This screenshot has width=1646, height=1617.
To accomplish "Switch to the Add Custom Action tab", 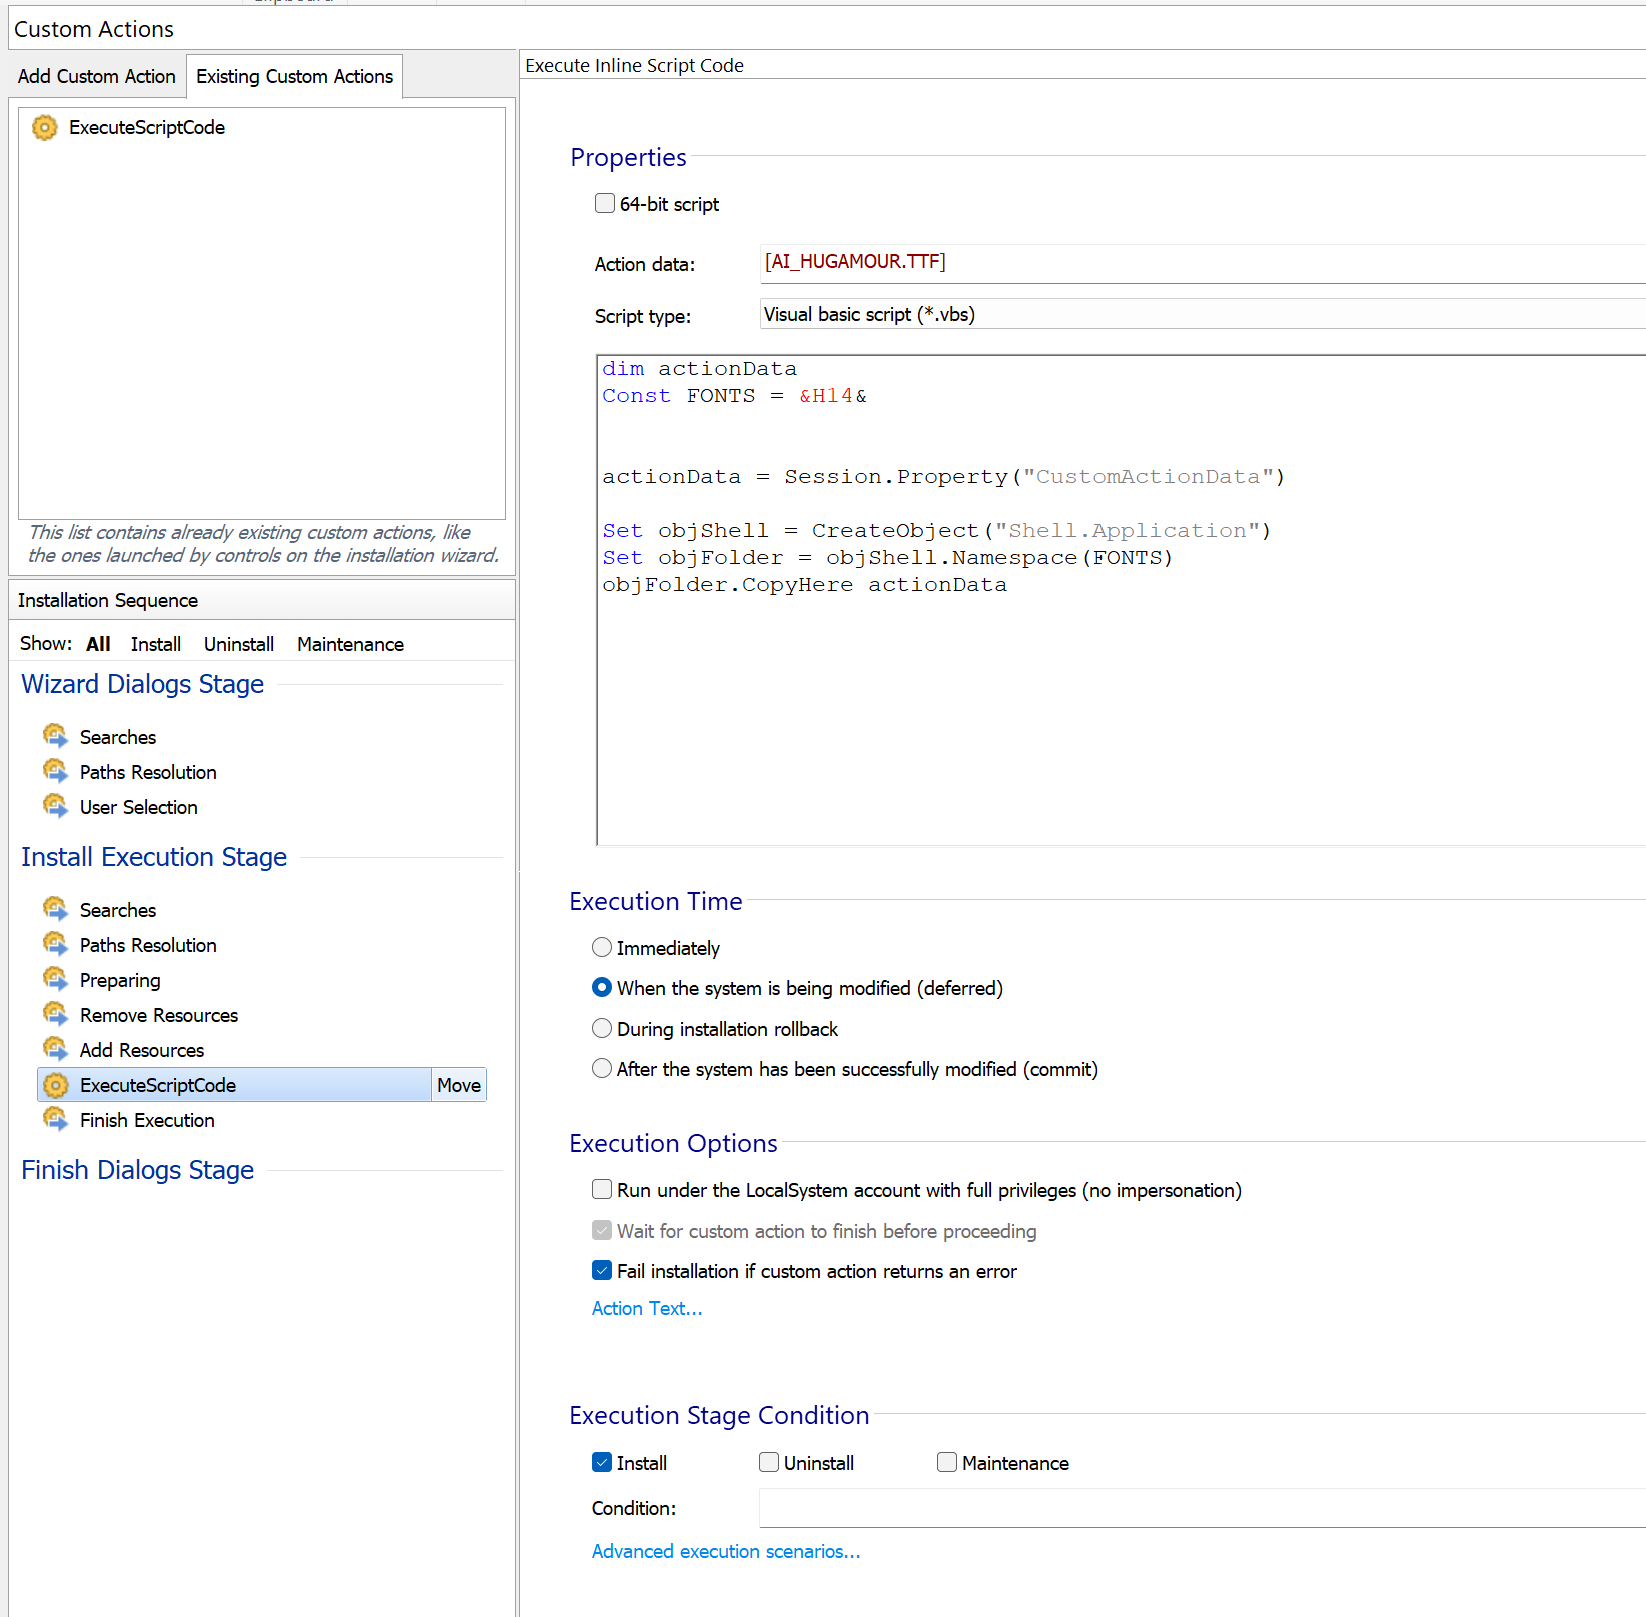I will point(97,77).
